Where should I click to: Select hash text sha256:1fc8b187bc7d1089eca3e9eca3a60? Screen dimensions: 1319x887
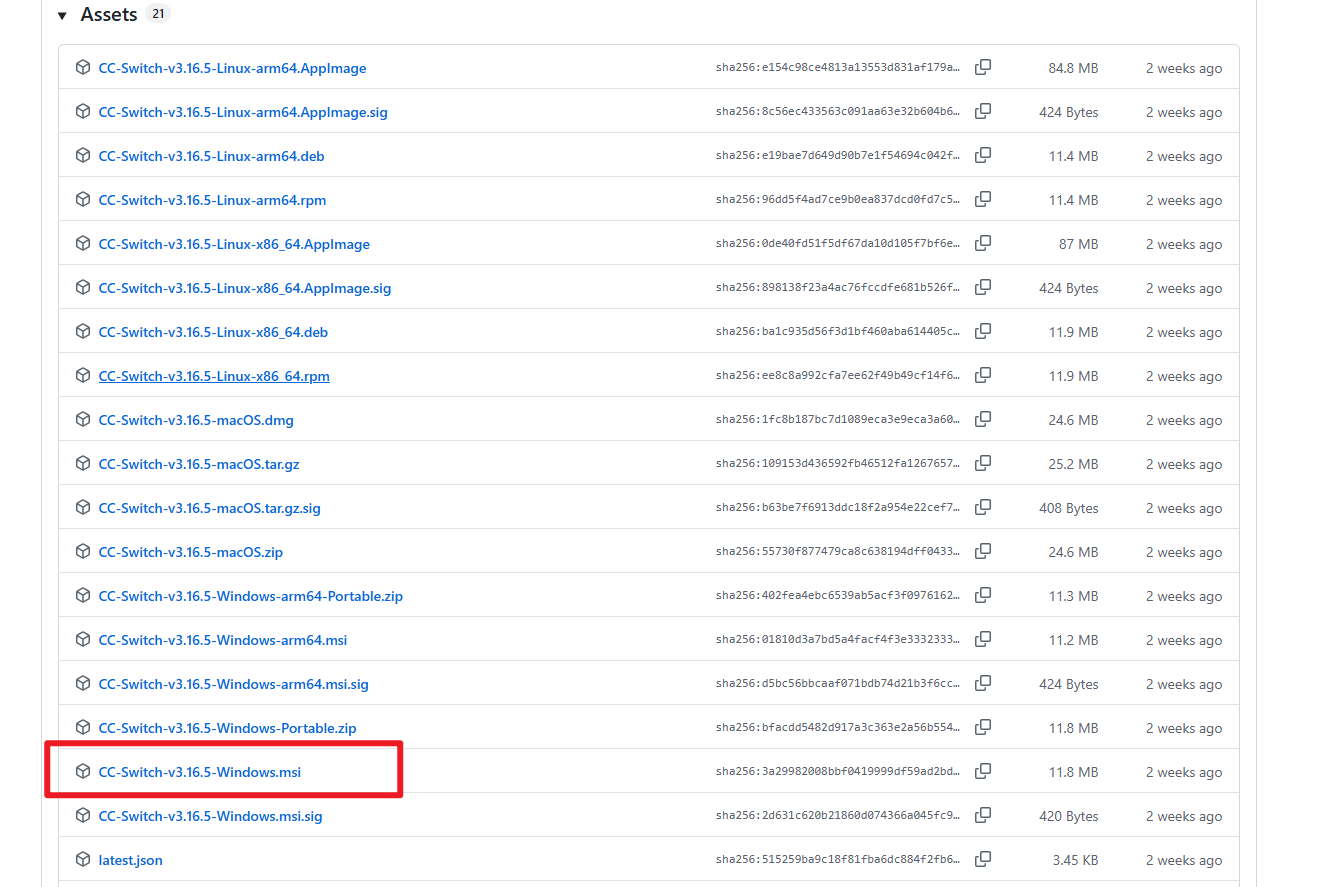pyautogui.click(x=838, y=420)
